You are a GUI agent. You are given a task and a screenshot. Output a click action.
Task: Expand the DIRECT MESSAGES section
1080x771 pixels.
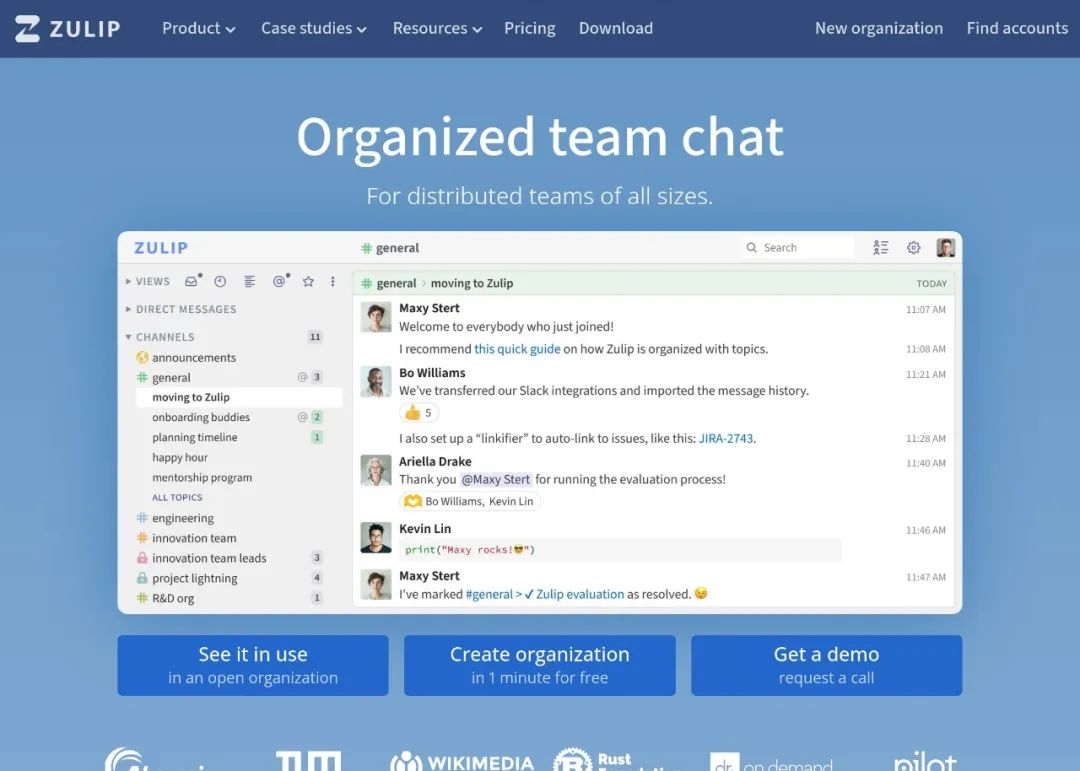(x=180, y=309)
